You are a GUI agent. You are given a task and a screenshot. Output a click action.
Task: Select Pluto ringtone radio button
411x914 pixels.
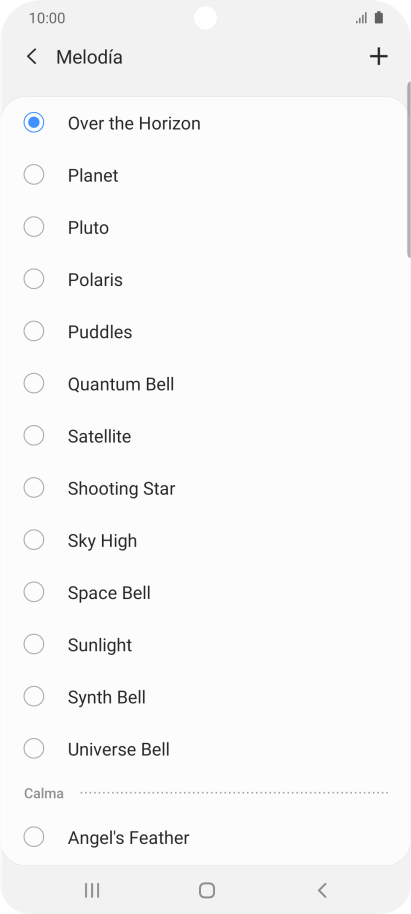coord(34,227)
